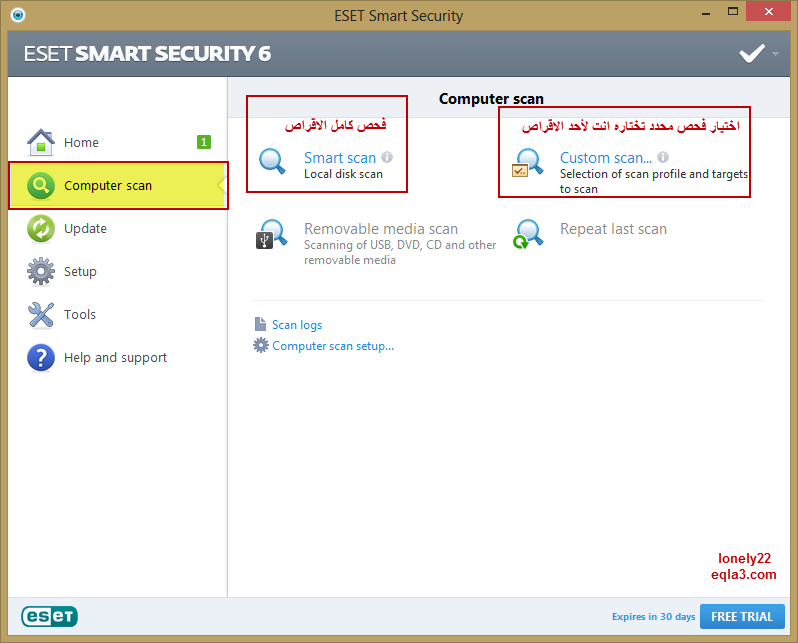Image resolution: width=798 pixels, height=643 pixels.
Task: Select Update in the sidebar menu
Action: point(118,229)
